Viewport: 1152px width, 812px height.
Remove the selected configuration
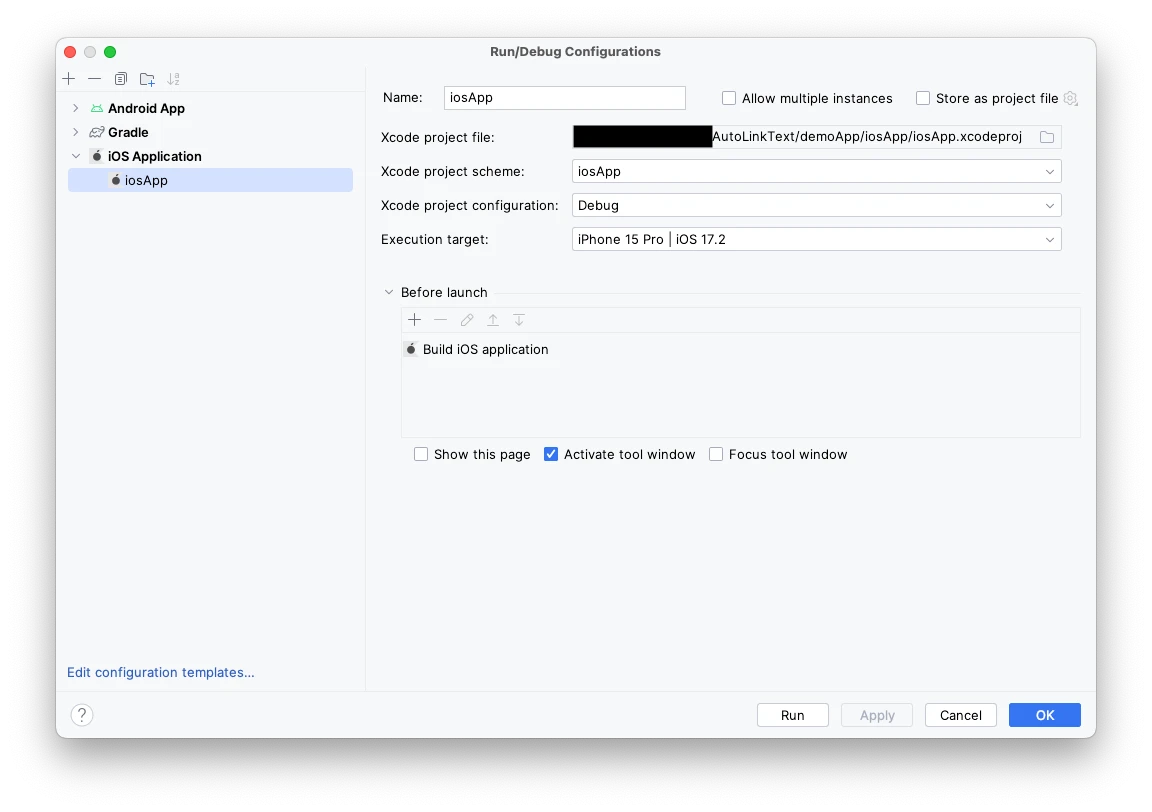(x=95, y=79)
